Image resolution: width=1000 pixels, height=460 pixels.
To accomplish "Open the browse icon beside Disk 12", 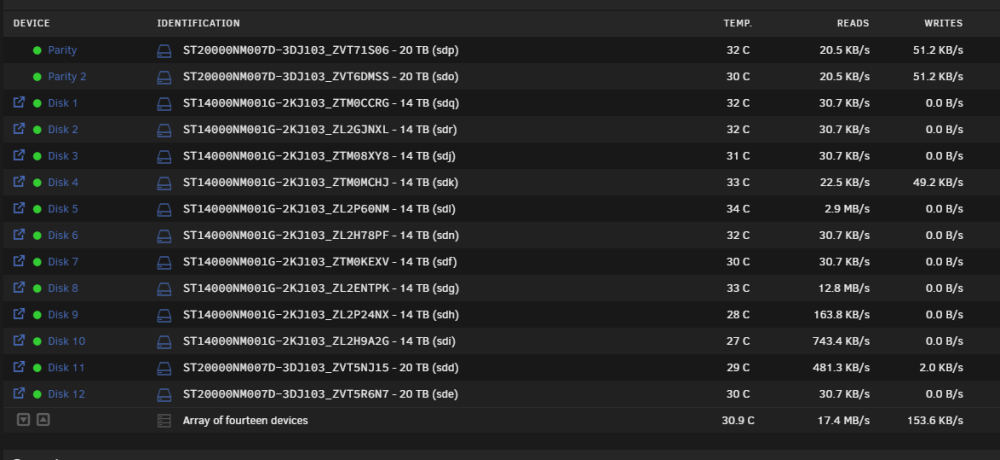I will tap(19, 393).
